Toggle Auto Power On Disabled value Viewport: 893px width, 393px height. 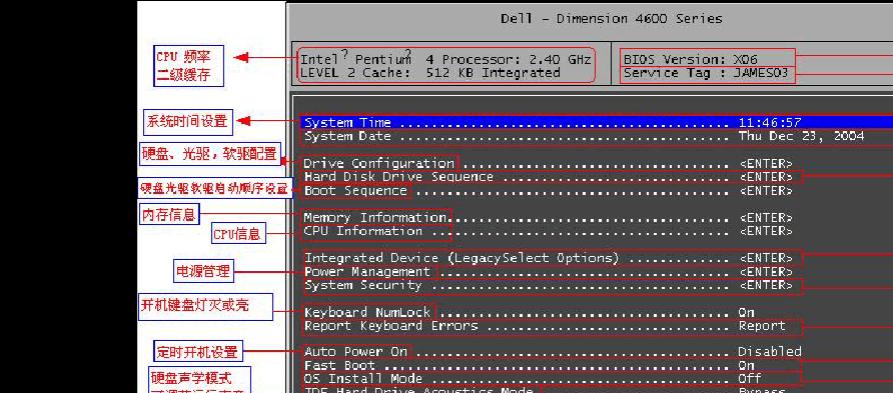click(769, 351)
